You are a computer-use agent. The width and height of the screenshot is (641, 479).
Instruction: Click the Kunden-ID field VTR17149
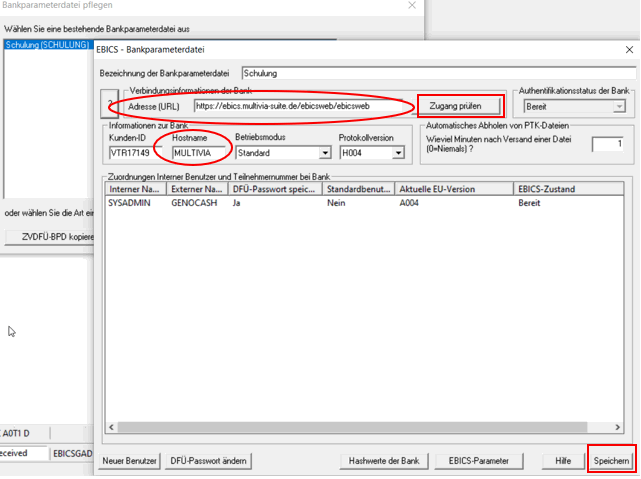[x=134, y=153]
